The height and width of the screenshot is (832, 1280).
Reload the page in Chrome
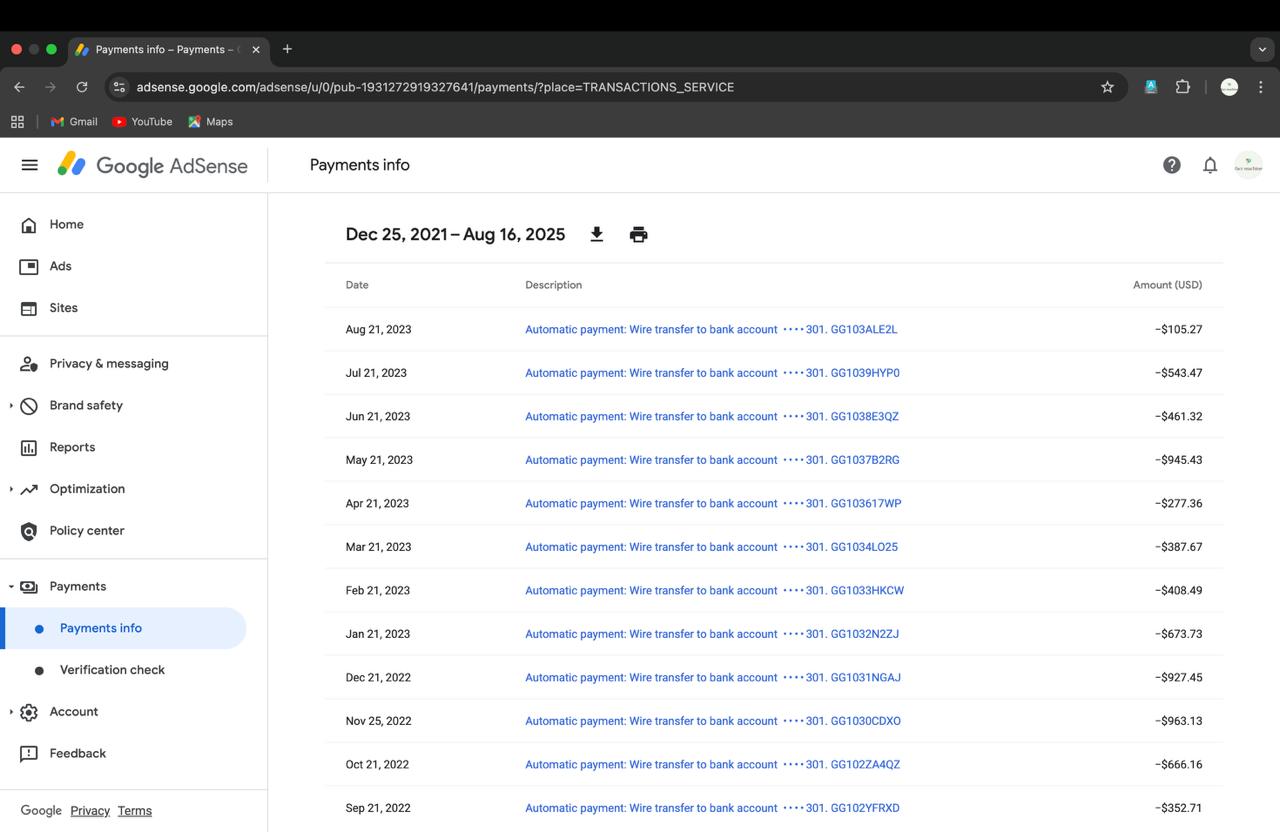[82, 87]
